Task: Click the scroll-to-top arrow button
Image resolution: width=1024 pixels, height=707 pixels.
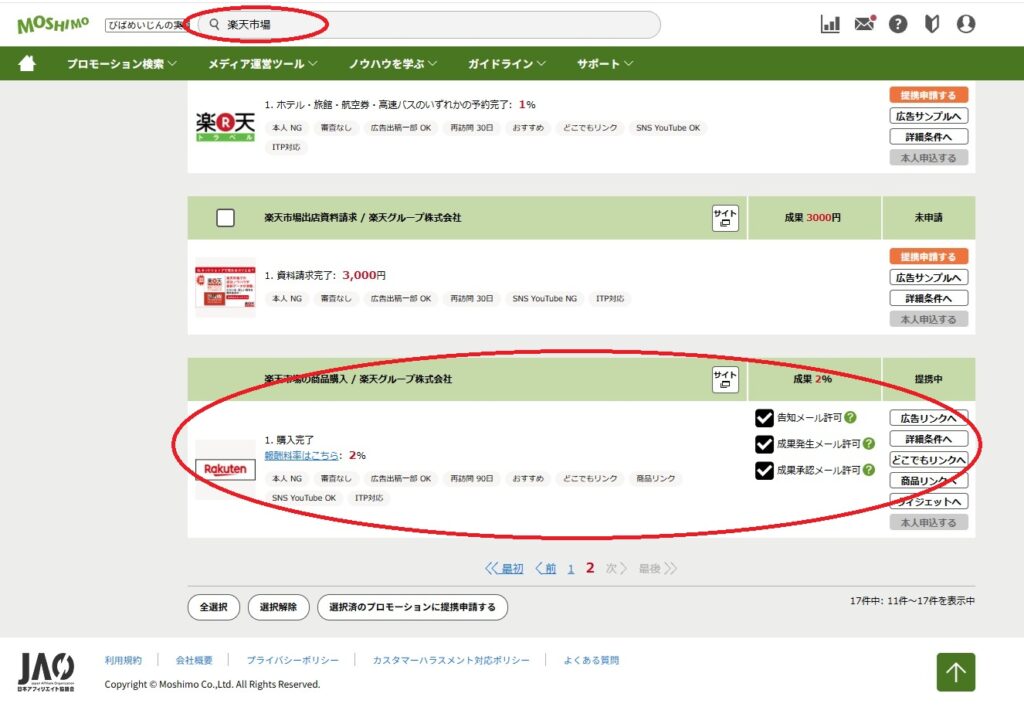Action: [x=955, y=672]
